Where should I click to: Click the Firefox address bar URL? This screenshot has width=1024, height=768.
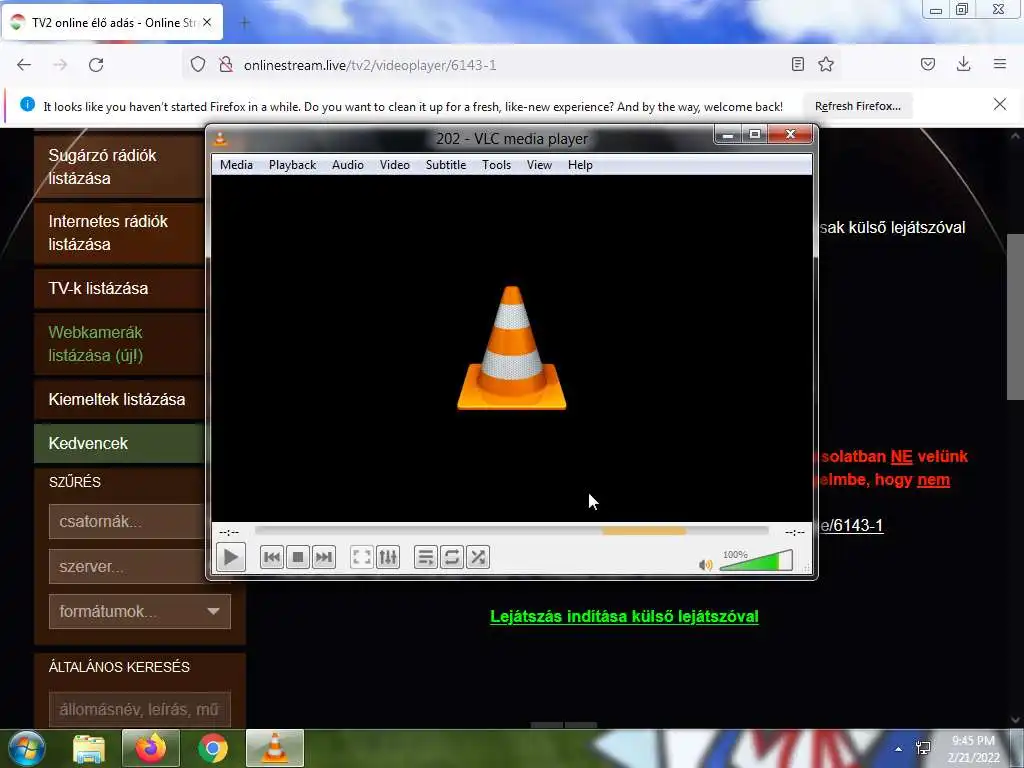pyautogui.click(x=370, y=65)
